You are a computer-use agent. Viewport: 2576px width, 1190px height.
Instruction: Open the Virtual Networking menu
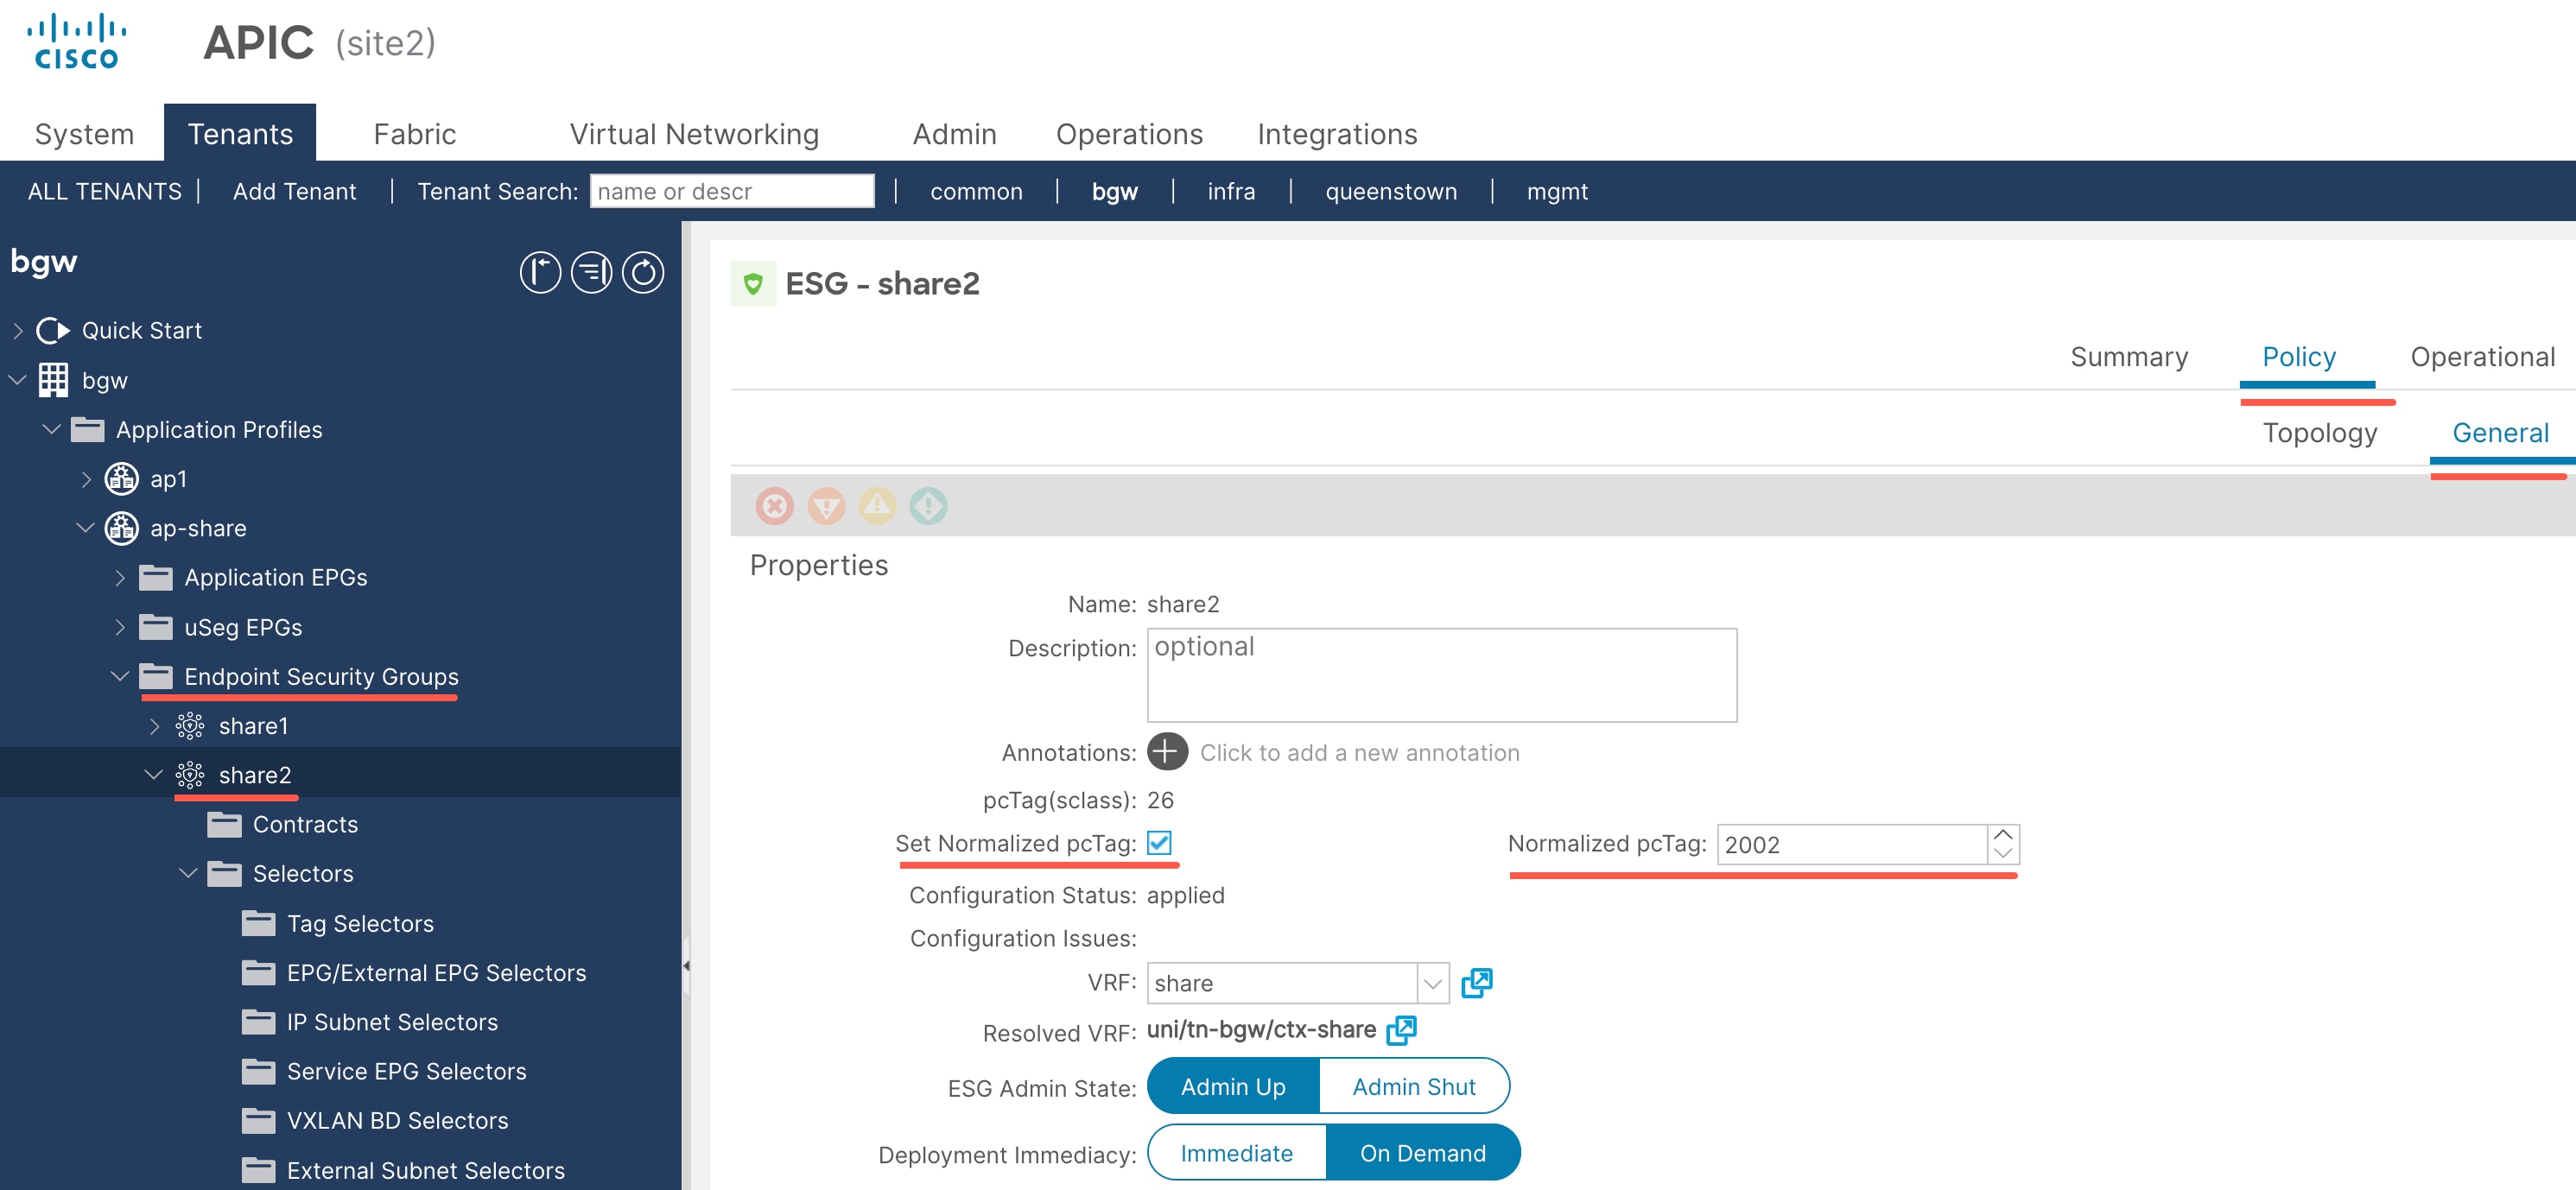[694, 134]
